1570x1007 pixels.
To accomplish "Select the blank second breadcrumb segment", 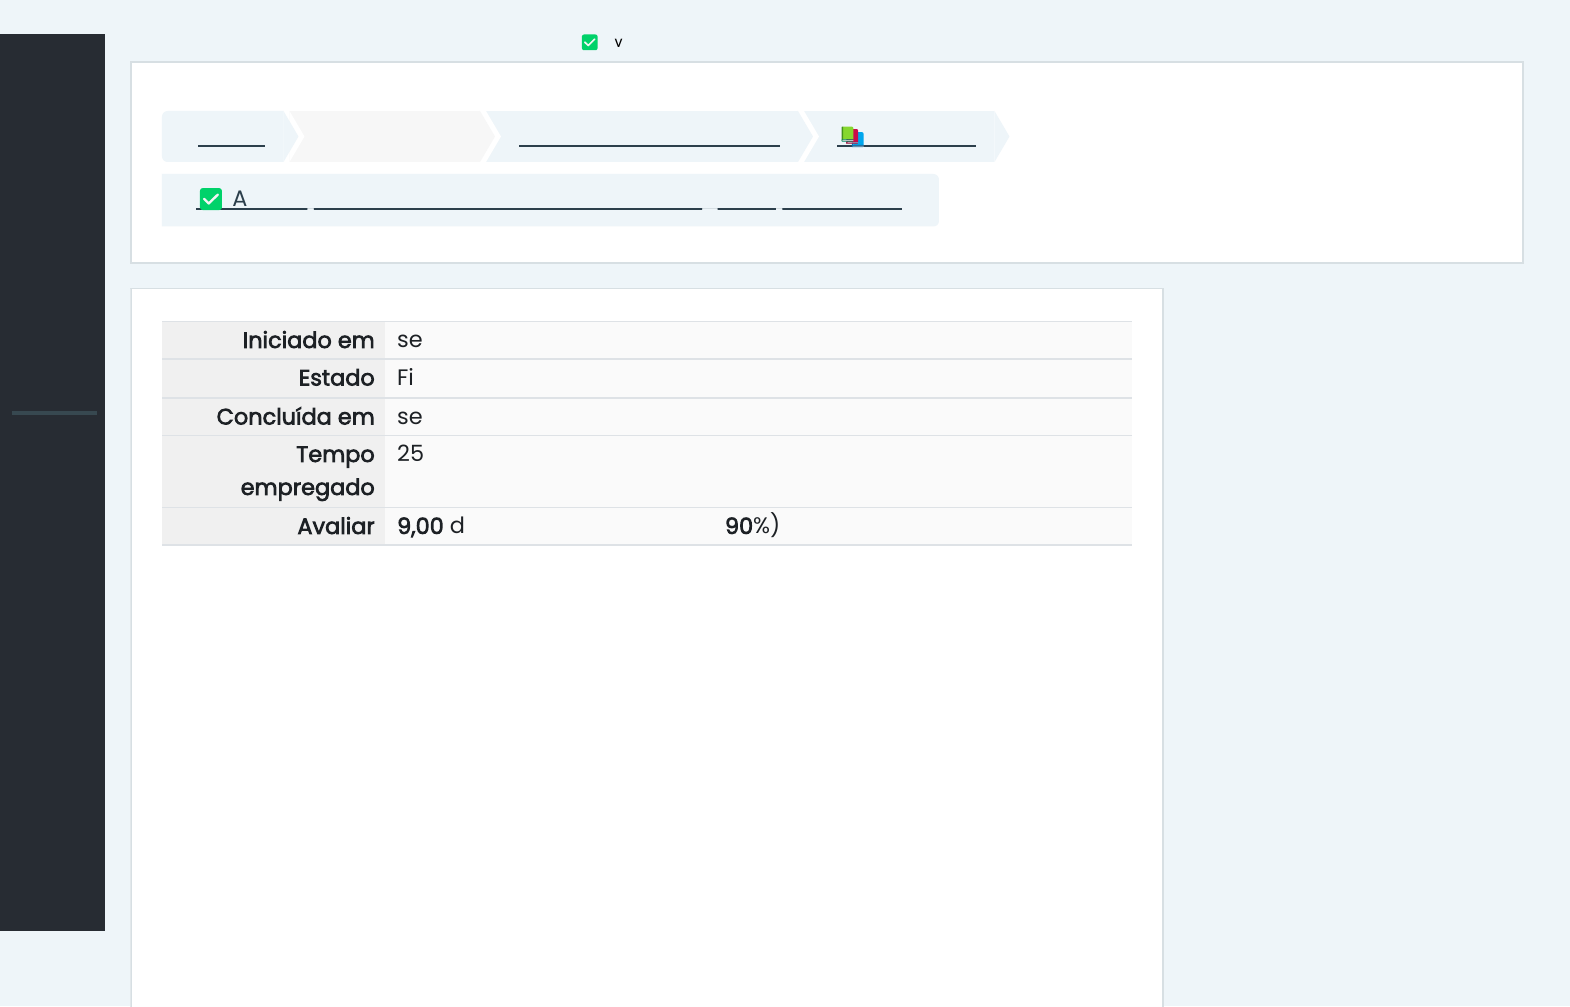I will (391, 137).
